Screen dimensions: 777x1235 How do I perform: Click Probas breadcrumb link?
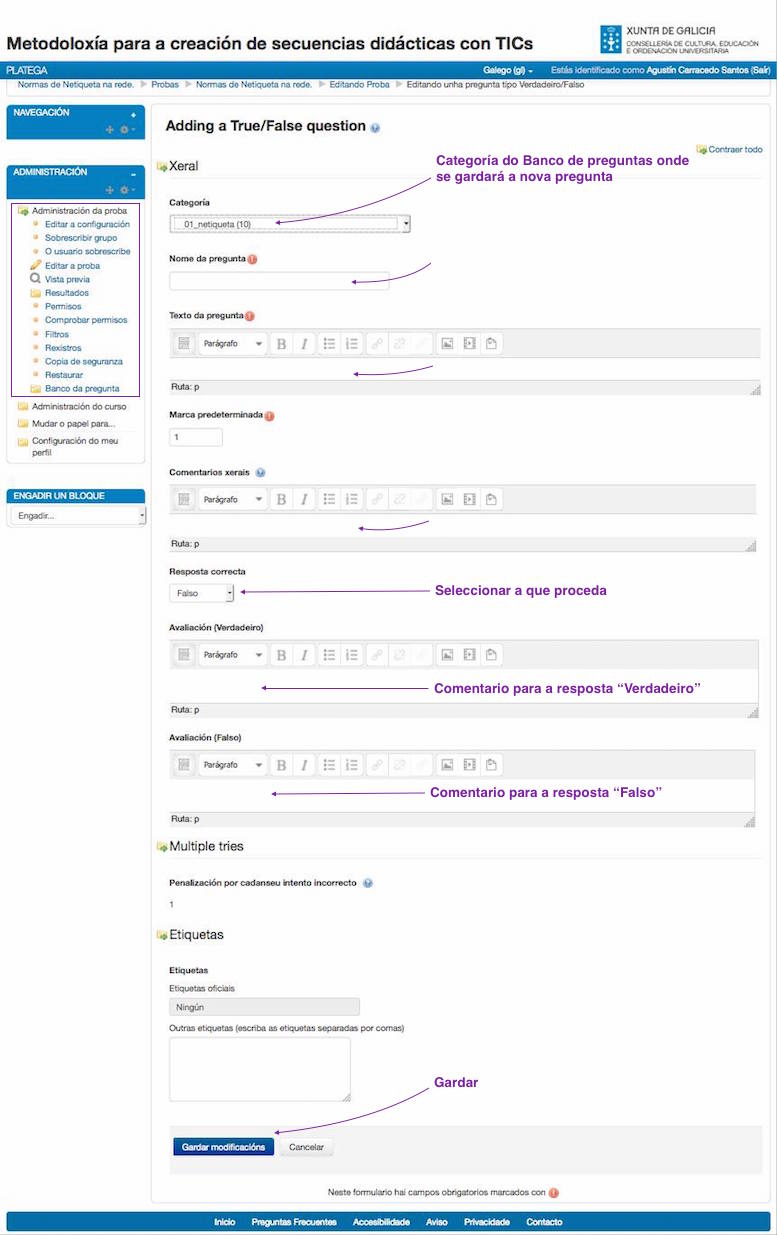click(x=165, y=85)
